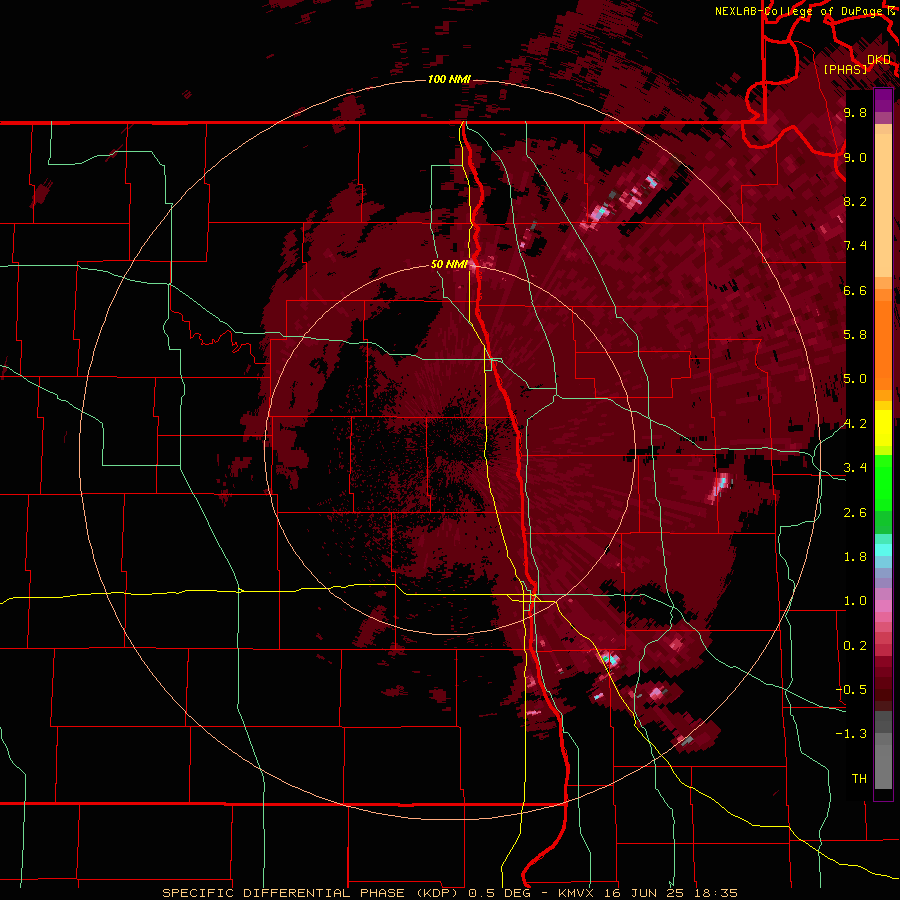Click the 9.0 value on the color scale
This screenshot has height=900, width=900.
pos(855,157)
